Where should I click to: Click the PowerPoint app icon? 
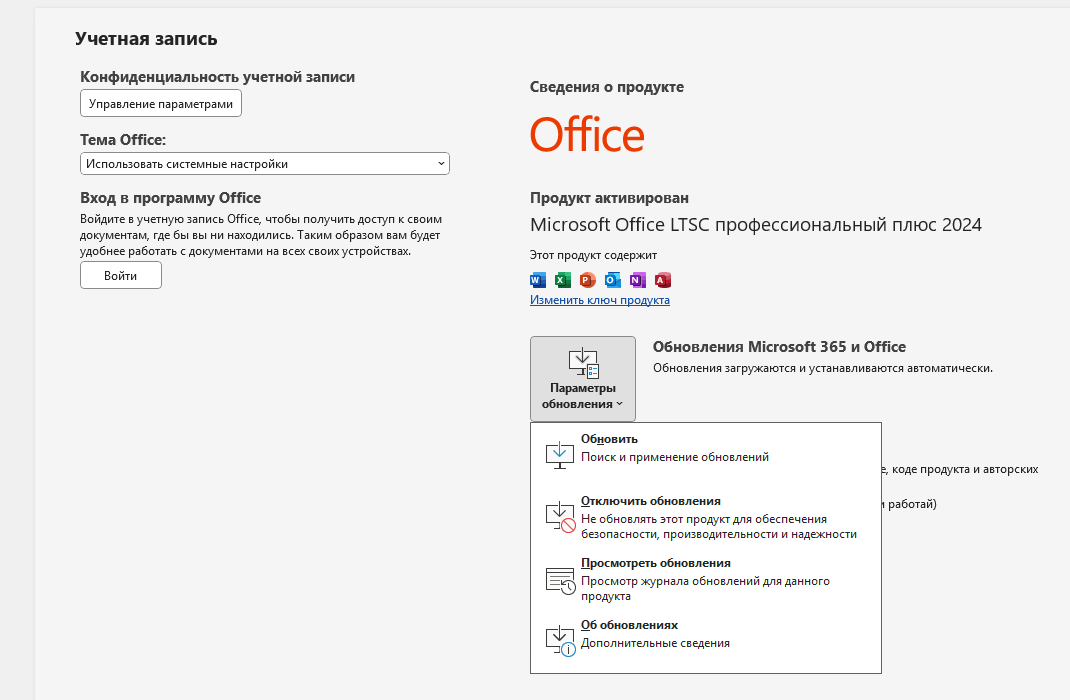coord(588,280)
